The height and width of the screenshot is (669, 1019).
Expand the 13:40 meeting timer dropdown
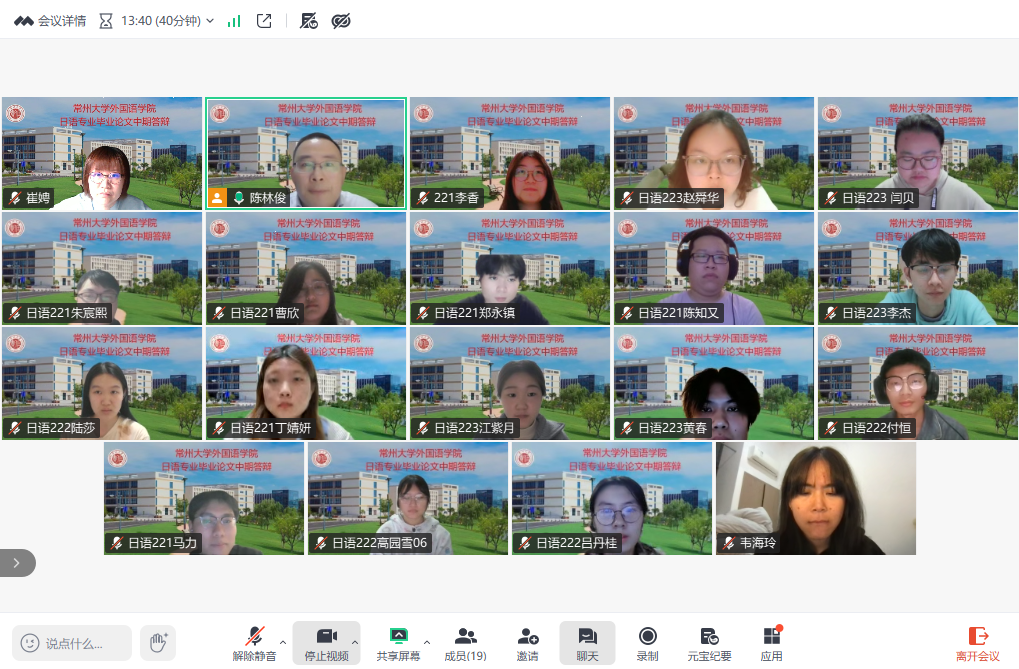210,21
